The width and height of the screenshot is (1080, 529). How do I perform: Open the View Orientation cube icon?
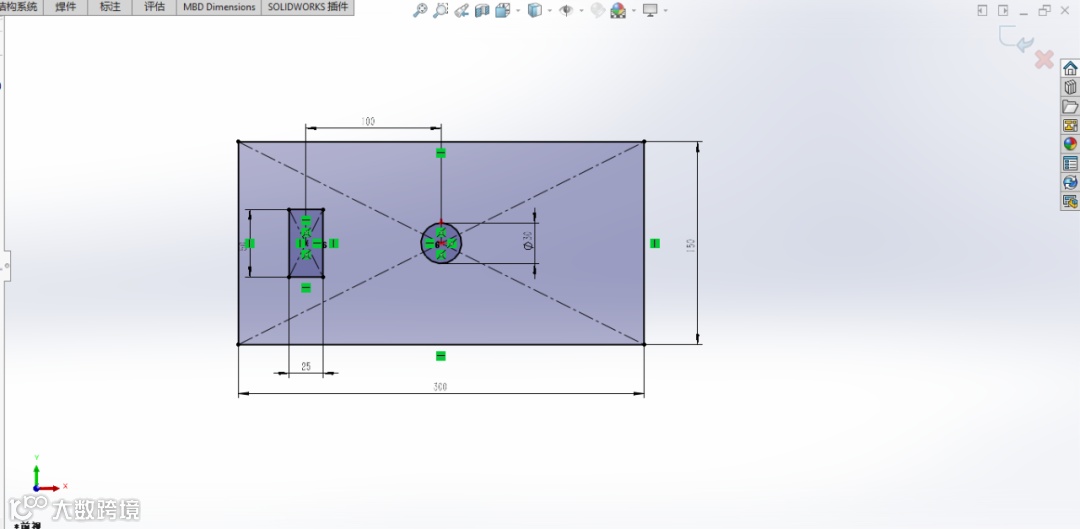503,10
